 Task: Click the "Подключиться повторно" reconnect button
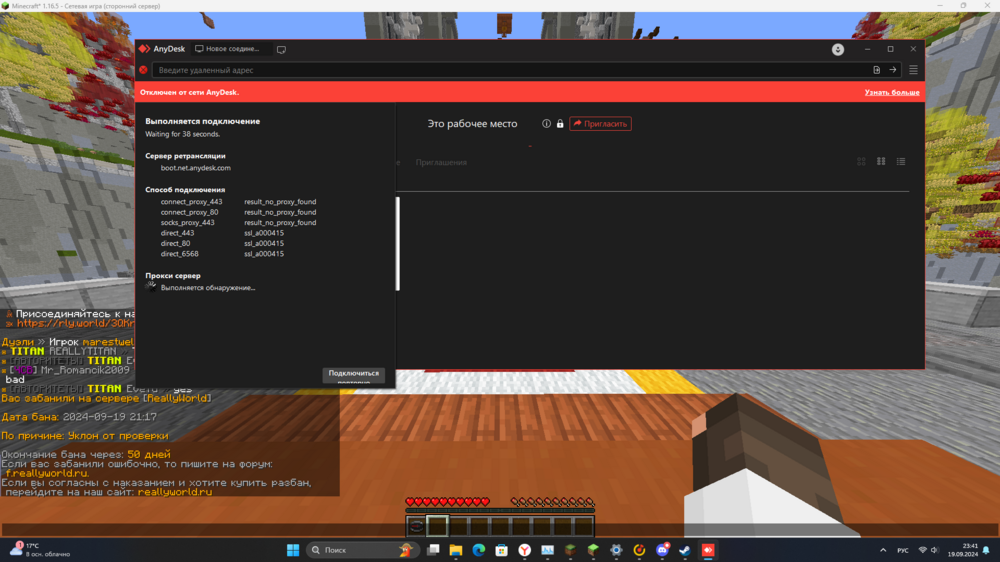coord(353,377)
